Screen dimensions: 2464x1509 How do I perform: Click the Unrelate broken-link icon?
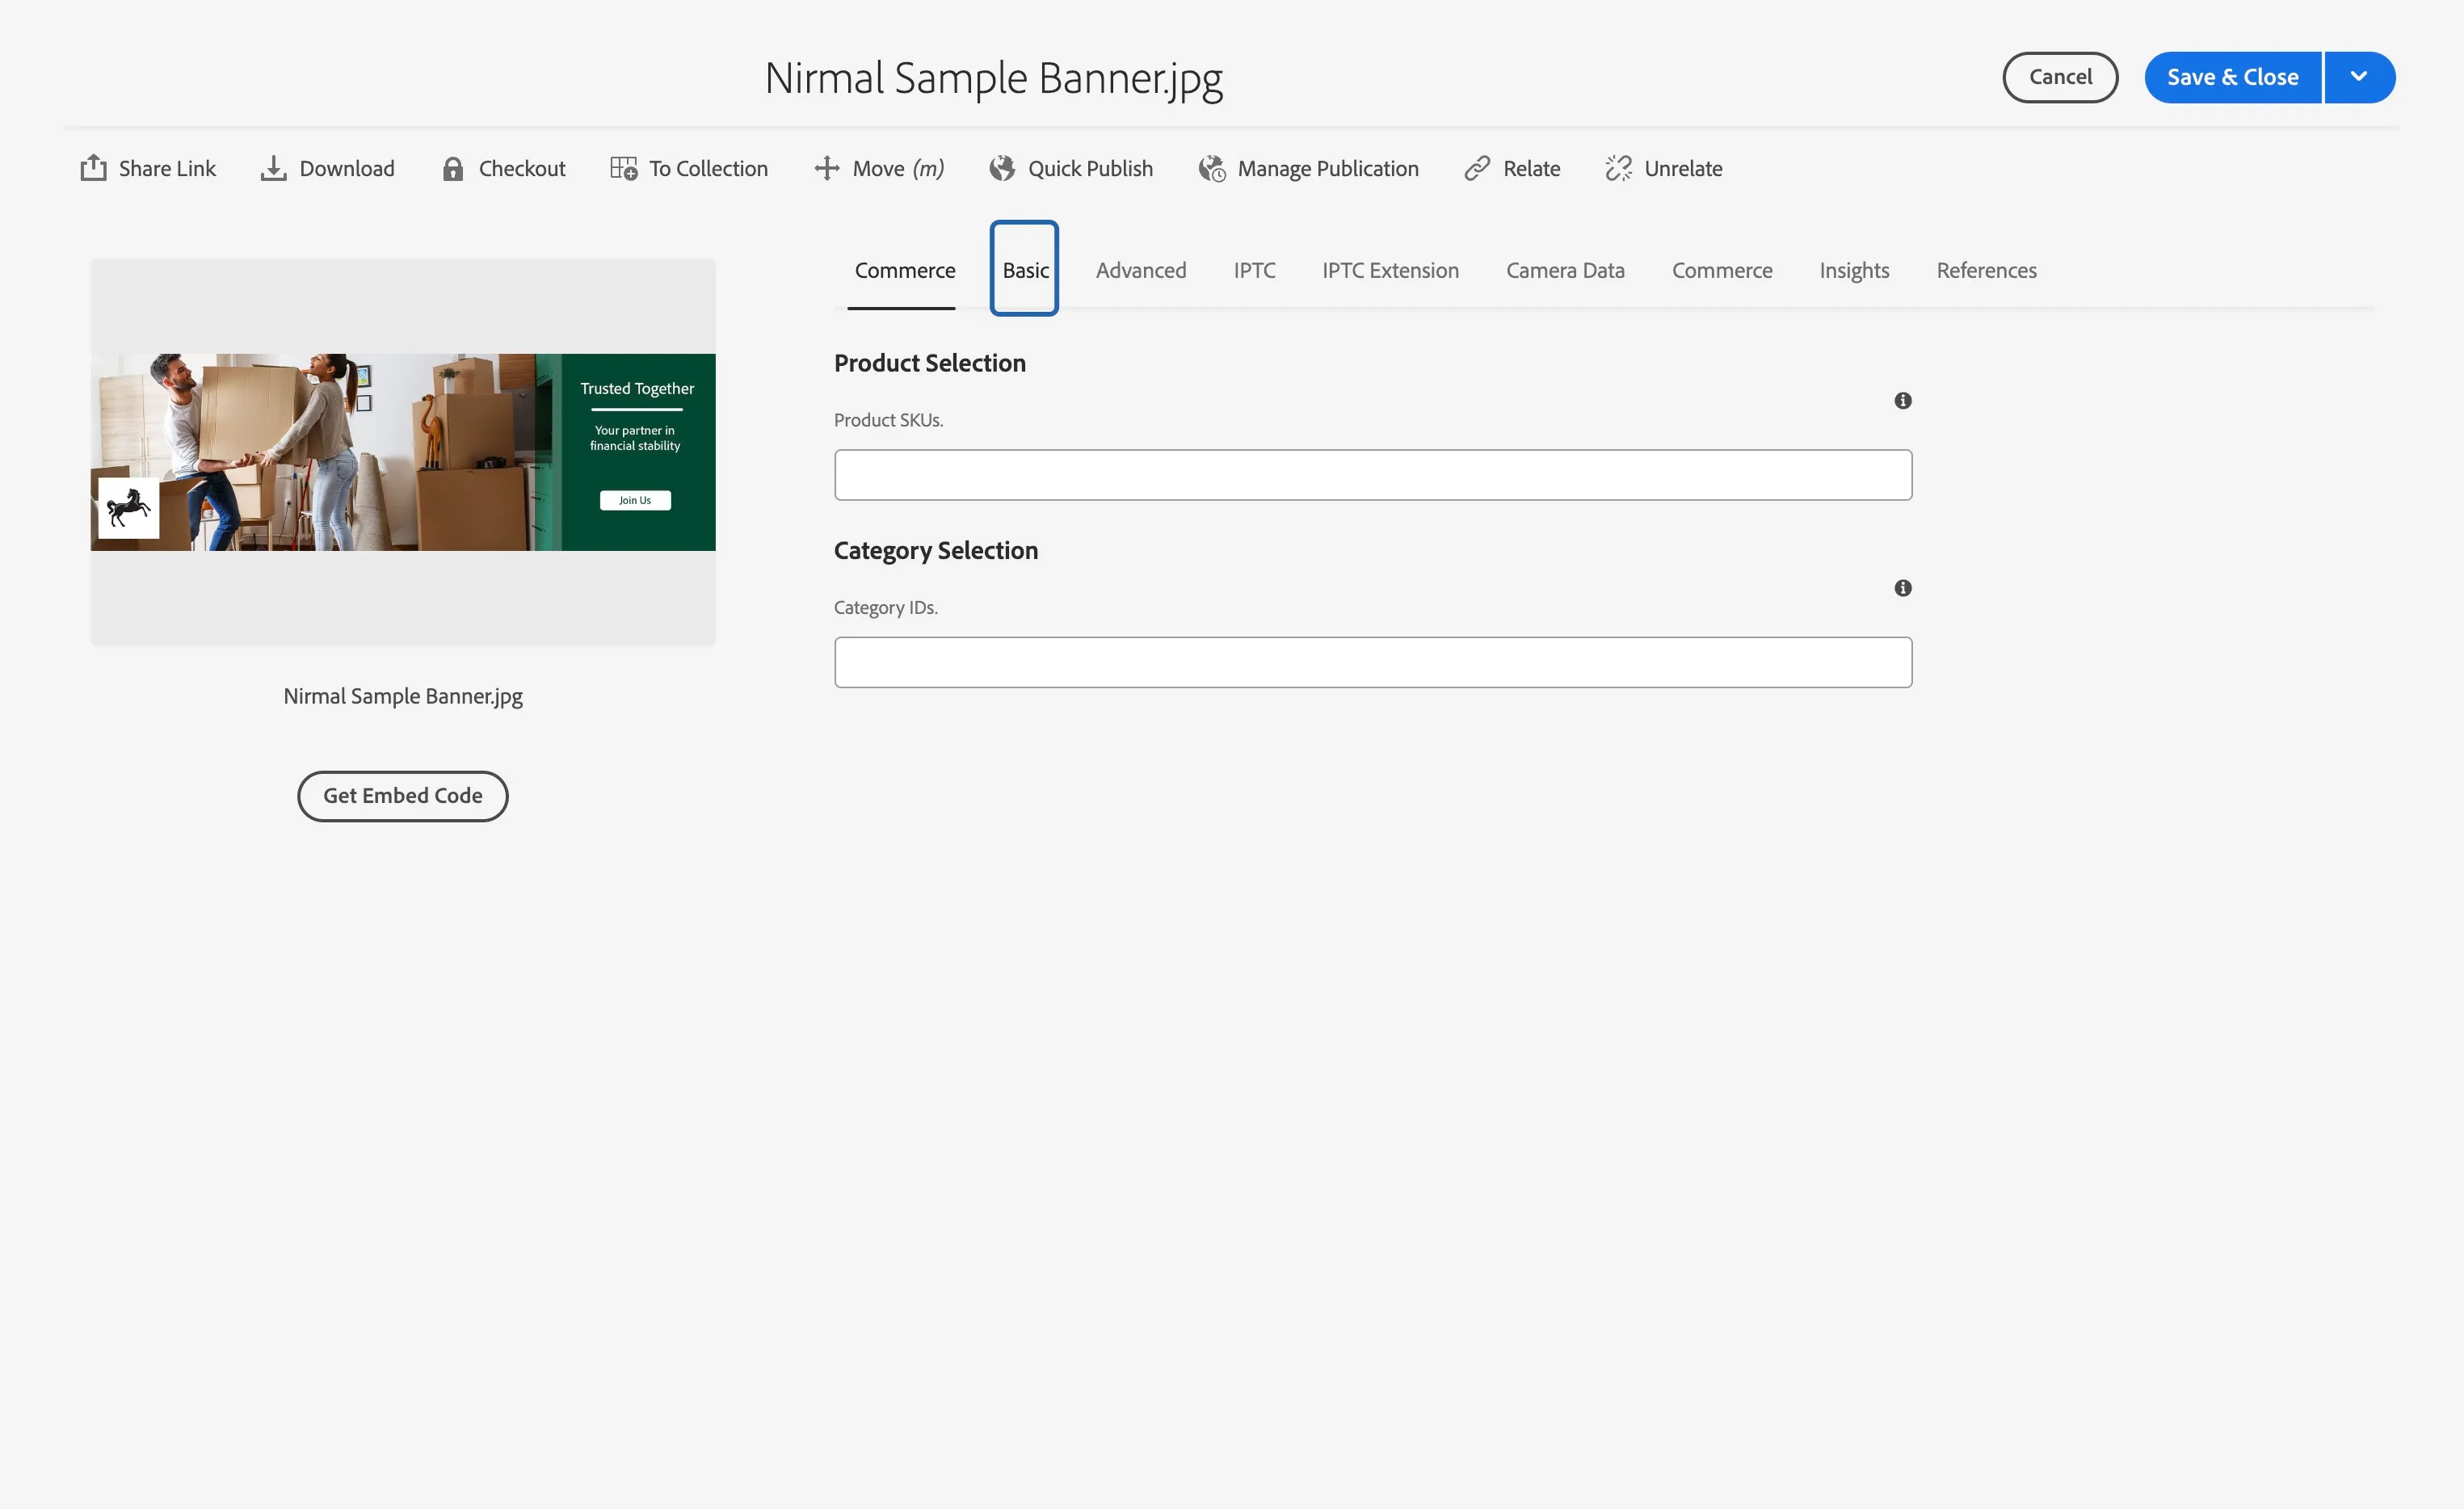click(1618, 168)
